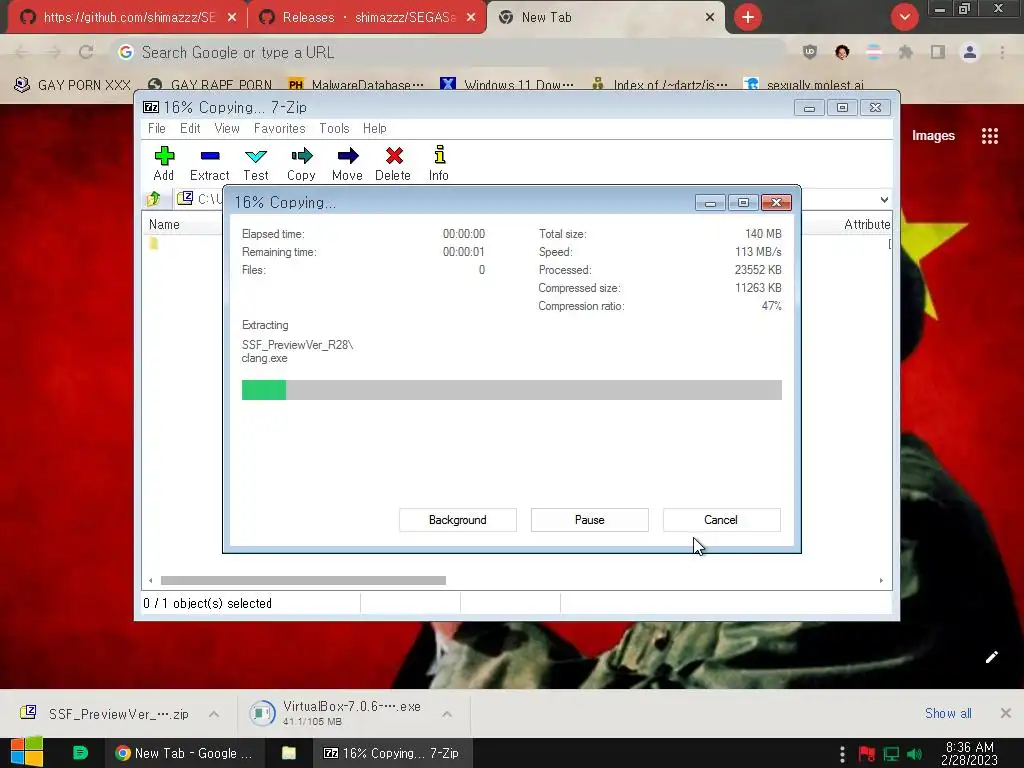Open SSF_PreviewVer zip download item
The height and width of the screenshot is (768, 1024).
104,714
